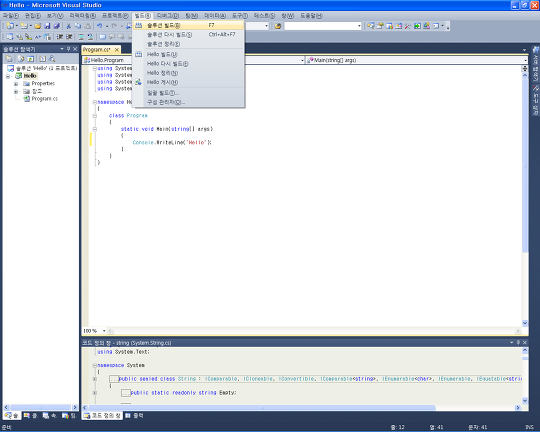Screen dimensions: 540x432
Task: Click the New Project icon
Action: [10, 26]
